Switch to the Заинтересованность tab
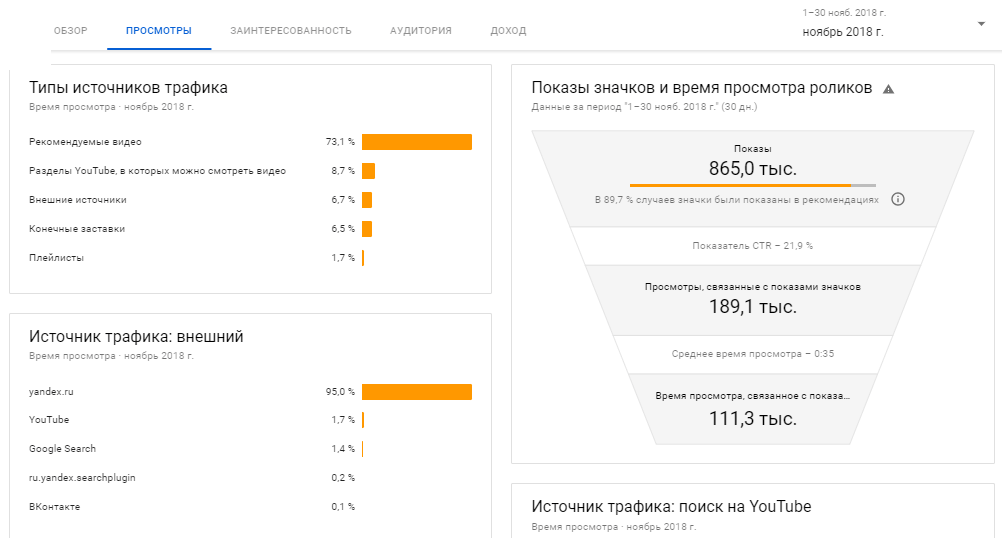 (290, 31)
